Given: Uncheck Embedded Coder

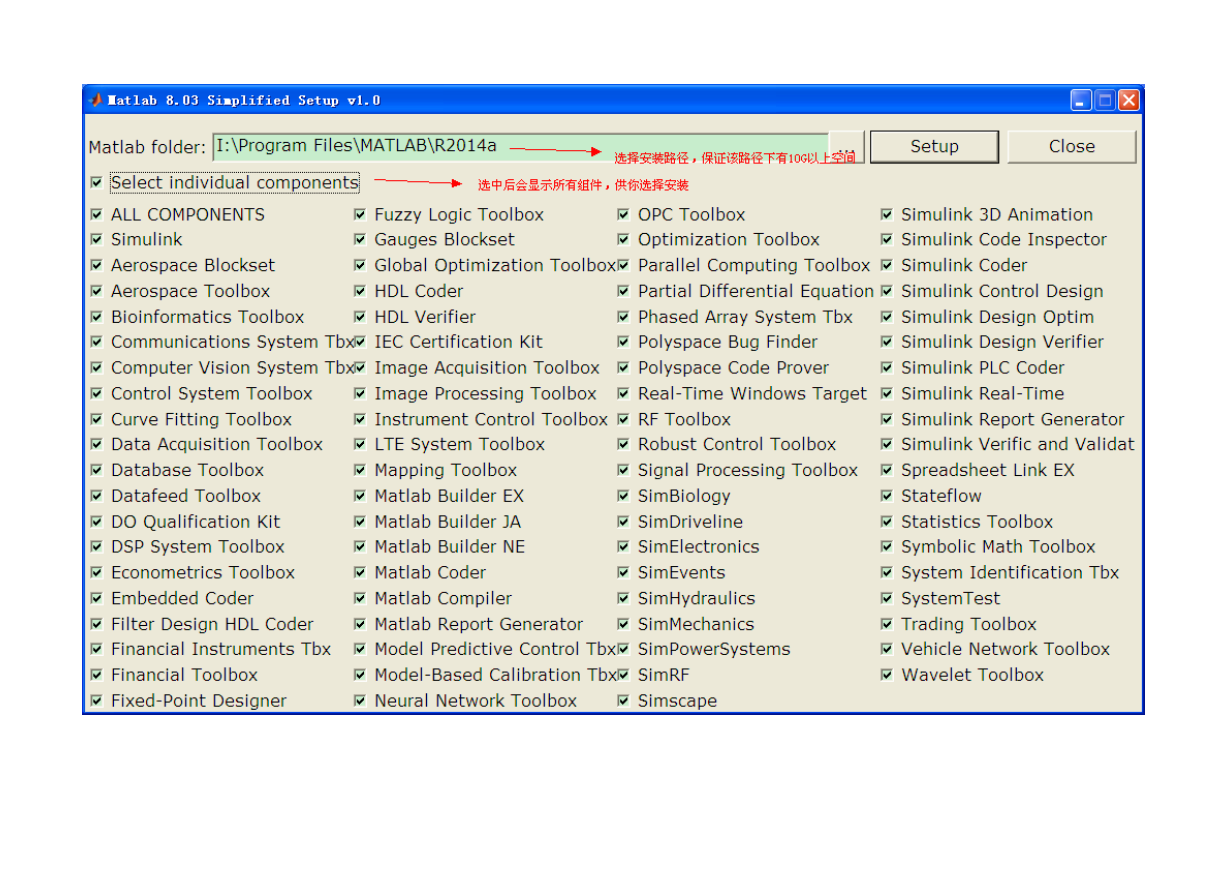Looking at the screenshot, I should tap(97, 599).
